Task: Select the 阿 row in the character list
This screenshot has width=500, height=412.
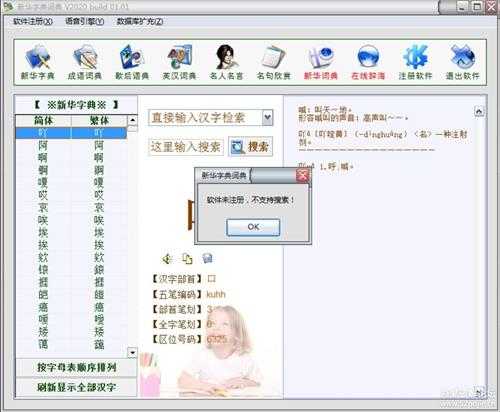Action: [71, 145]
